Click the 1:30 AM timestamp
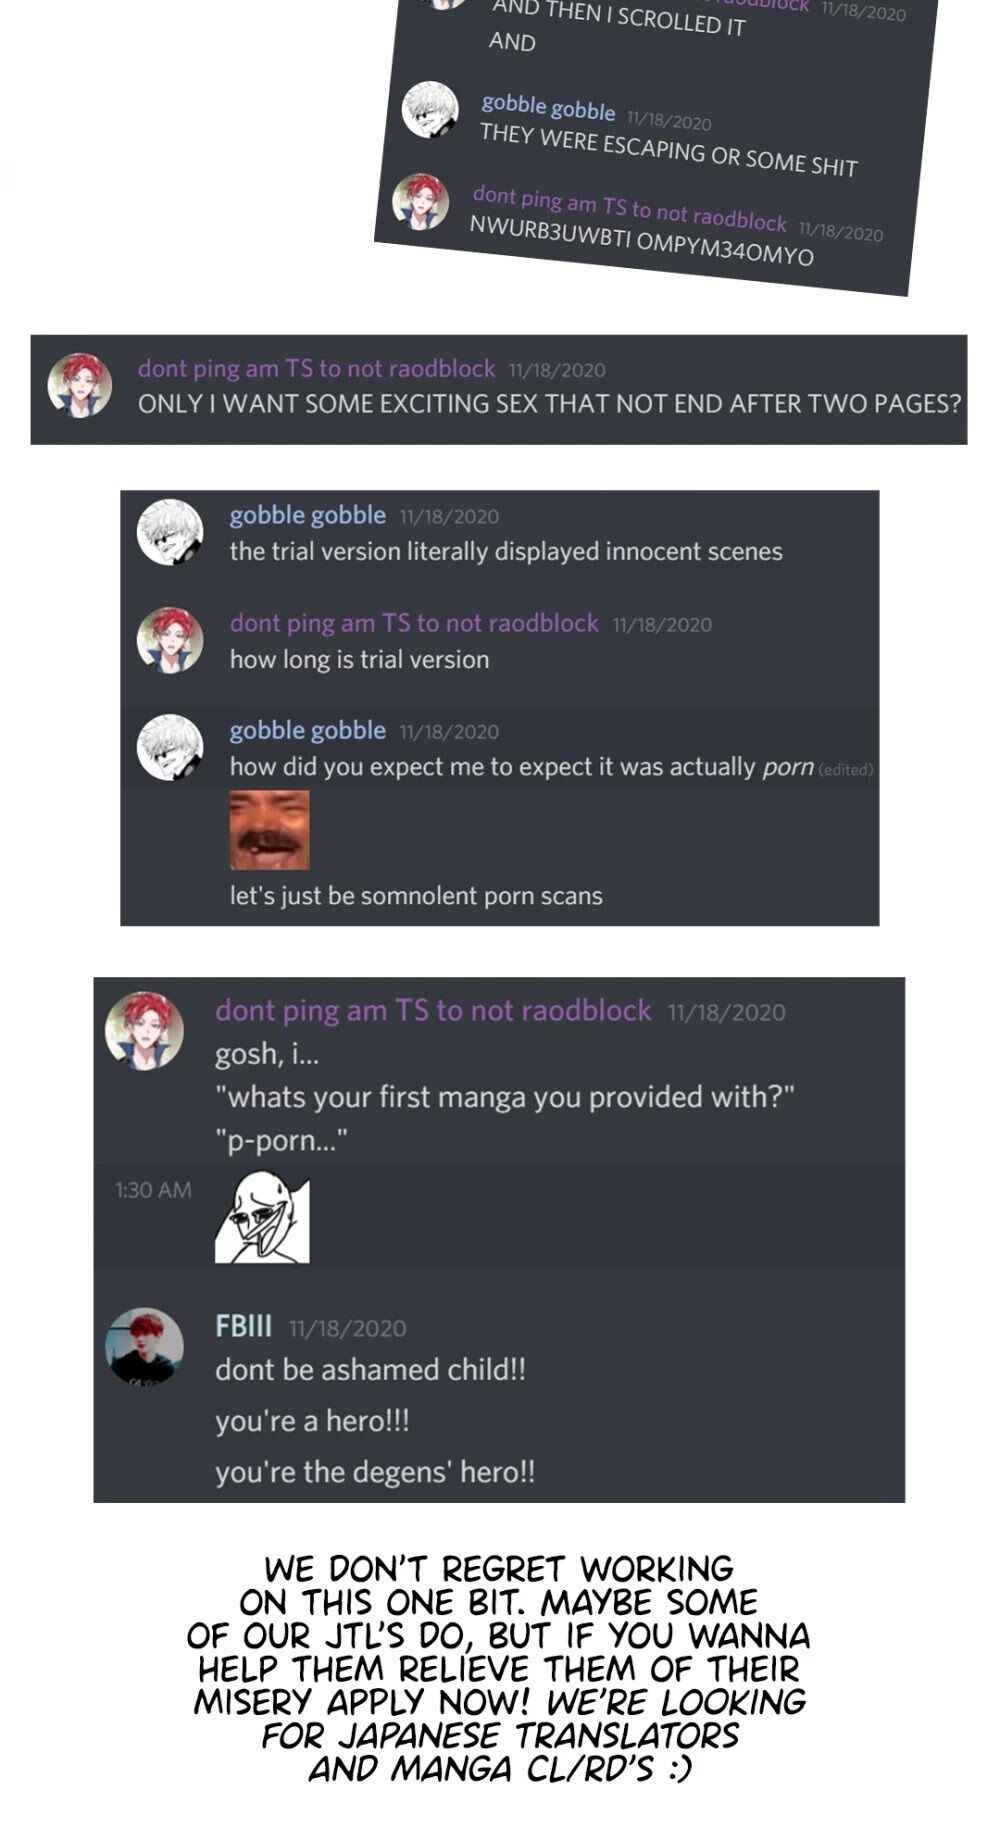Viewport: 1000px width, 1839px height. tap(153, 1190)
